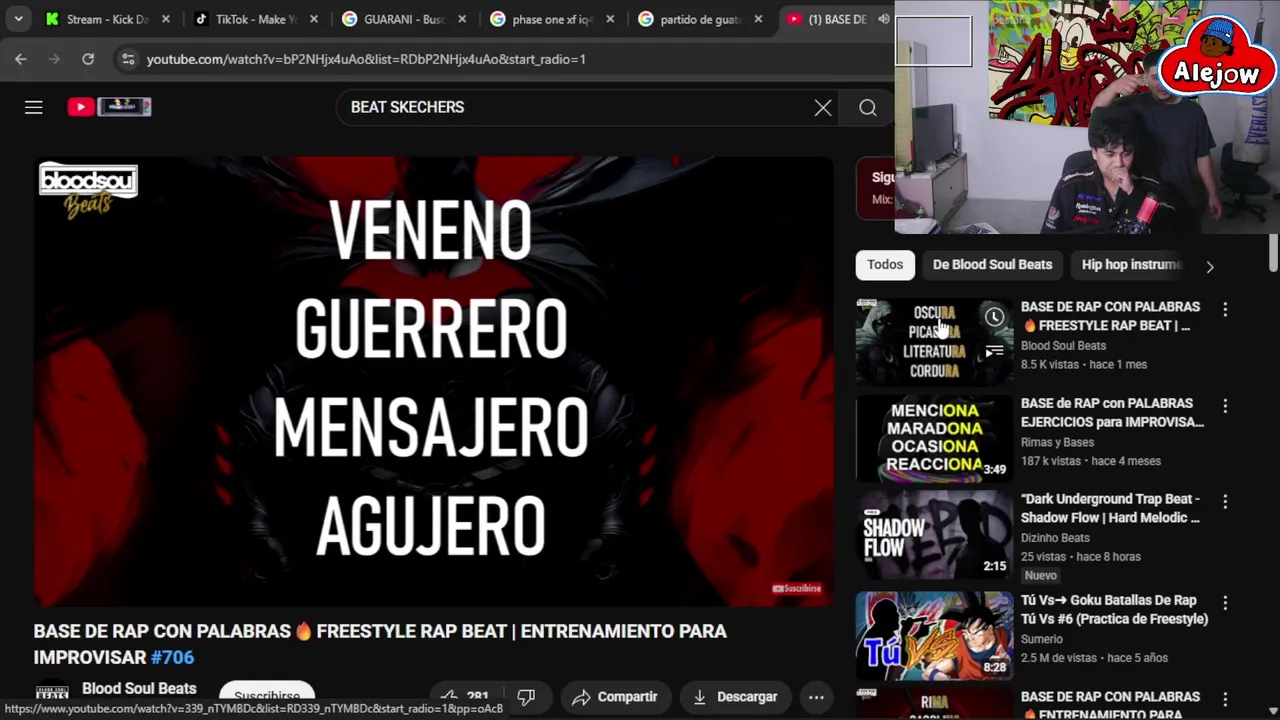Viewport: 1280px width, 720px height.
Task: Select the Hip hop instrumental chip
Action: [x=1131, y=265]
